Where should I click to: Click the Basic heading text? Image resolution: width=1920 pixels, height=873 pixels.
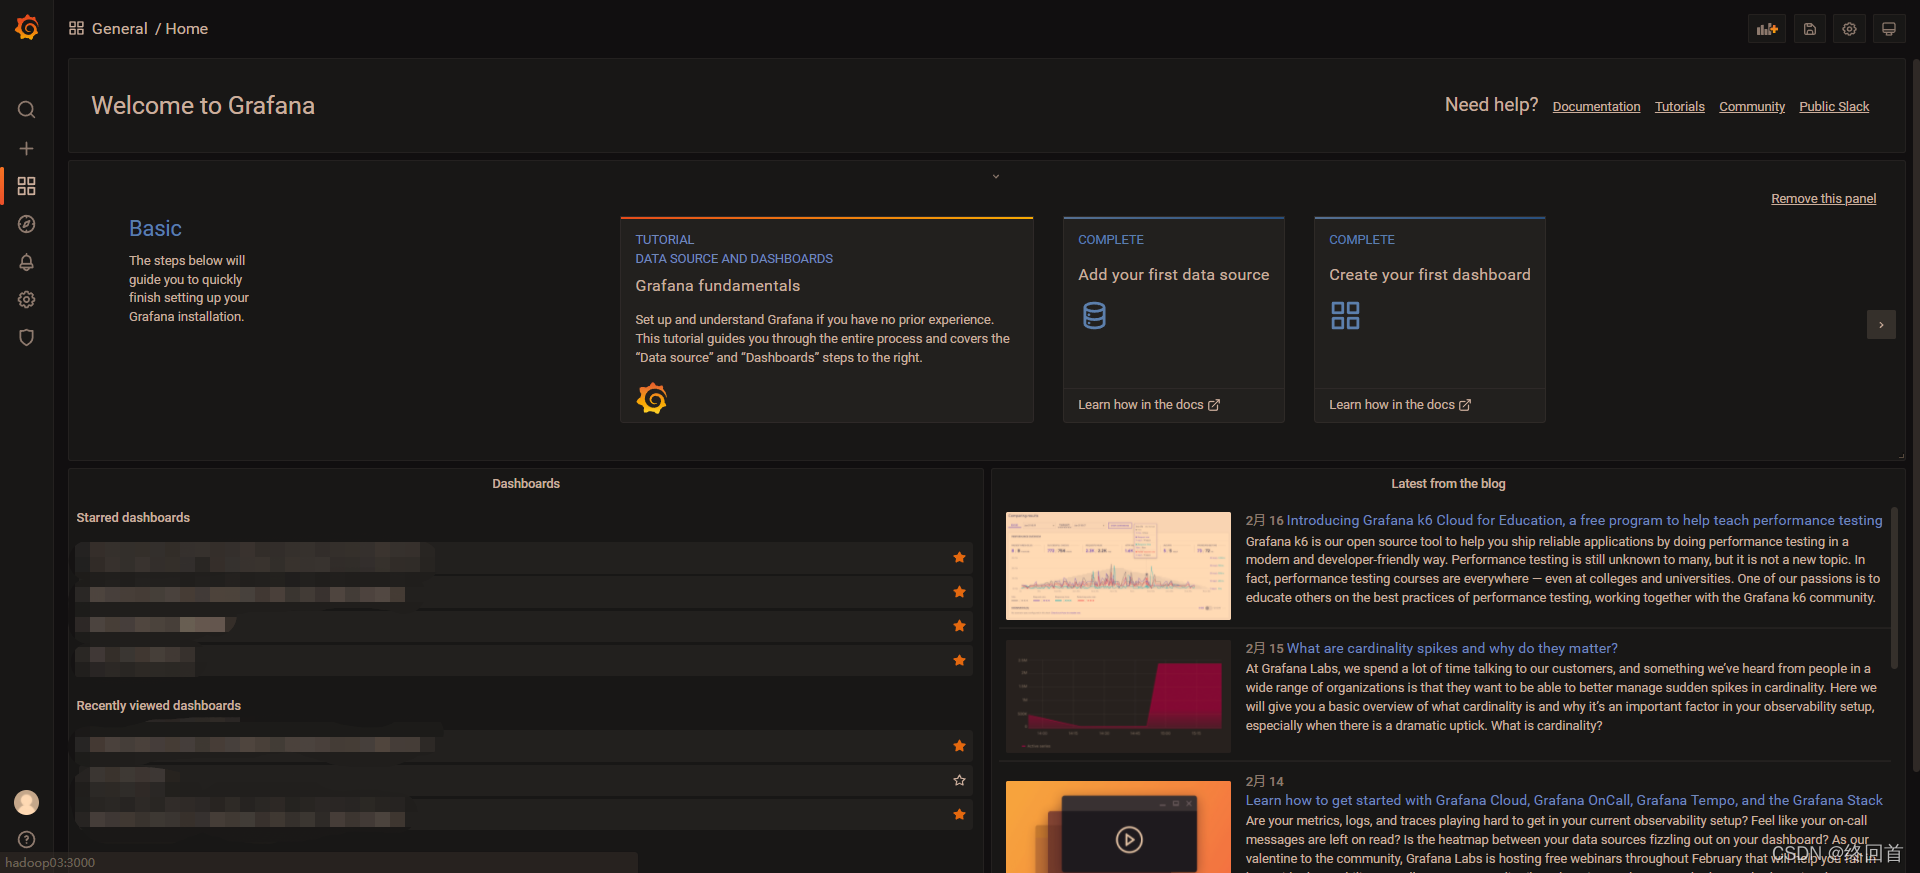155,229
